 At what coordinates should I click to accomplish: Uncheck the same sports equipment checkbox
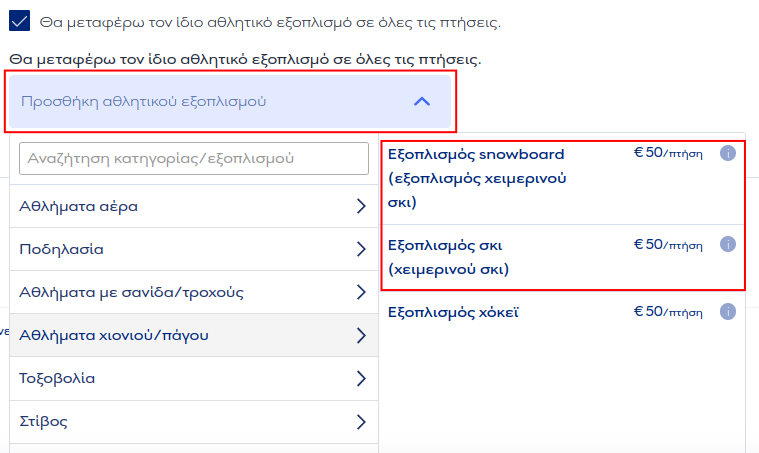coord(19,21)
